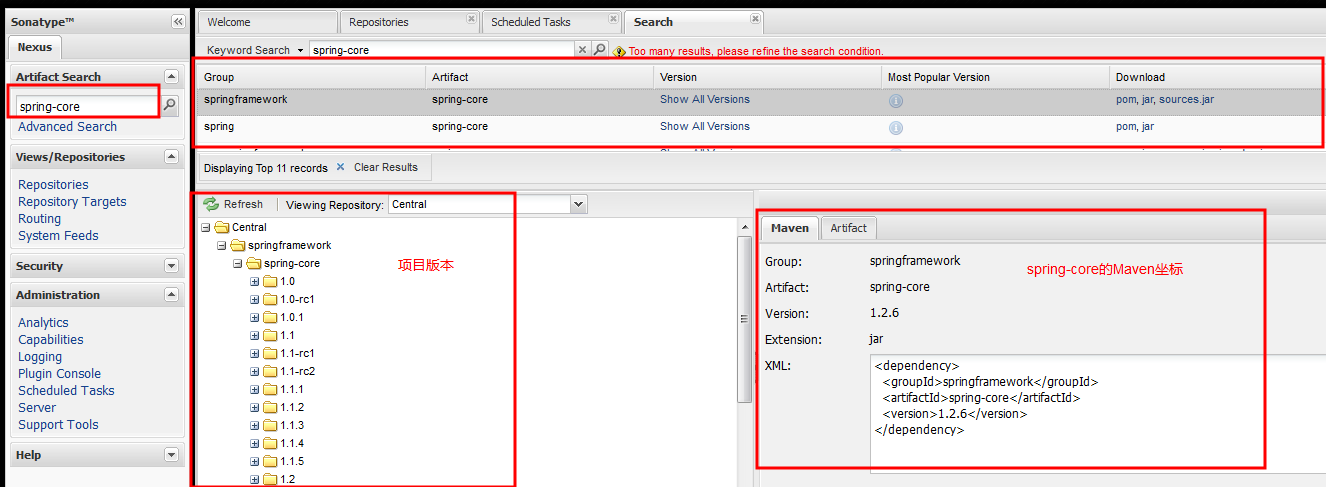Open Support Tools link
This screenshot has width=1326, height=487.
[58, 425]
